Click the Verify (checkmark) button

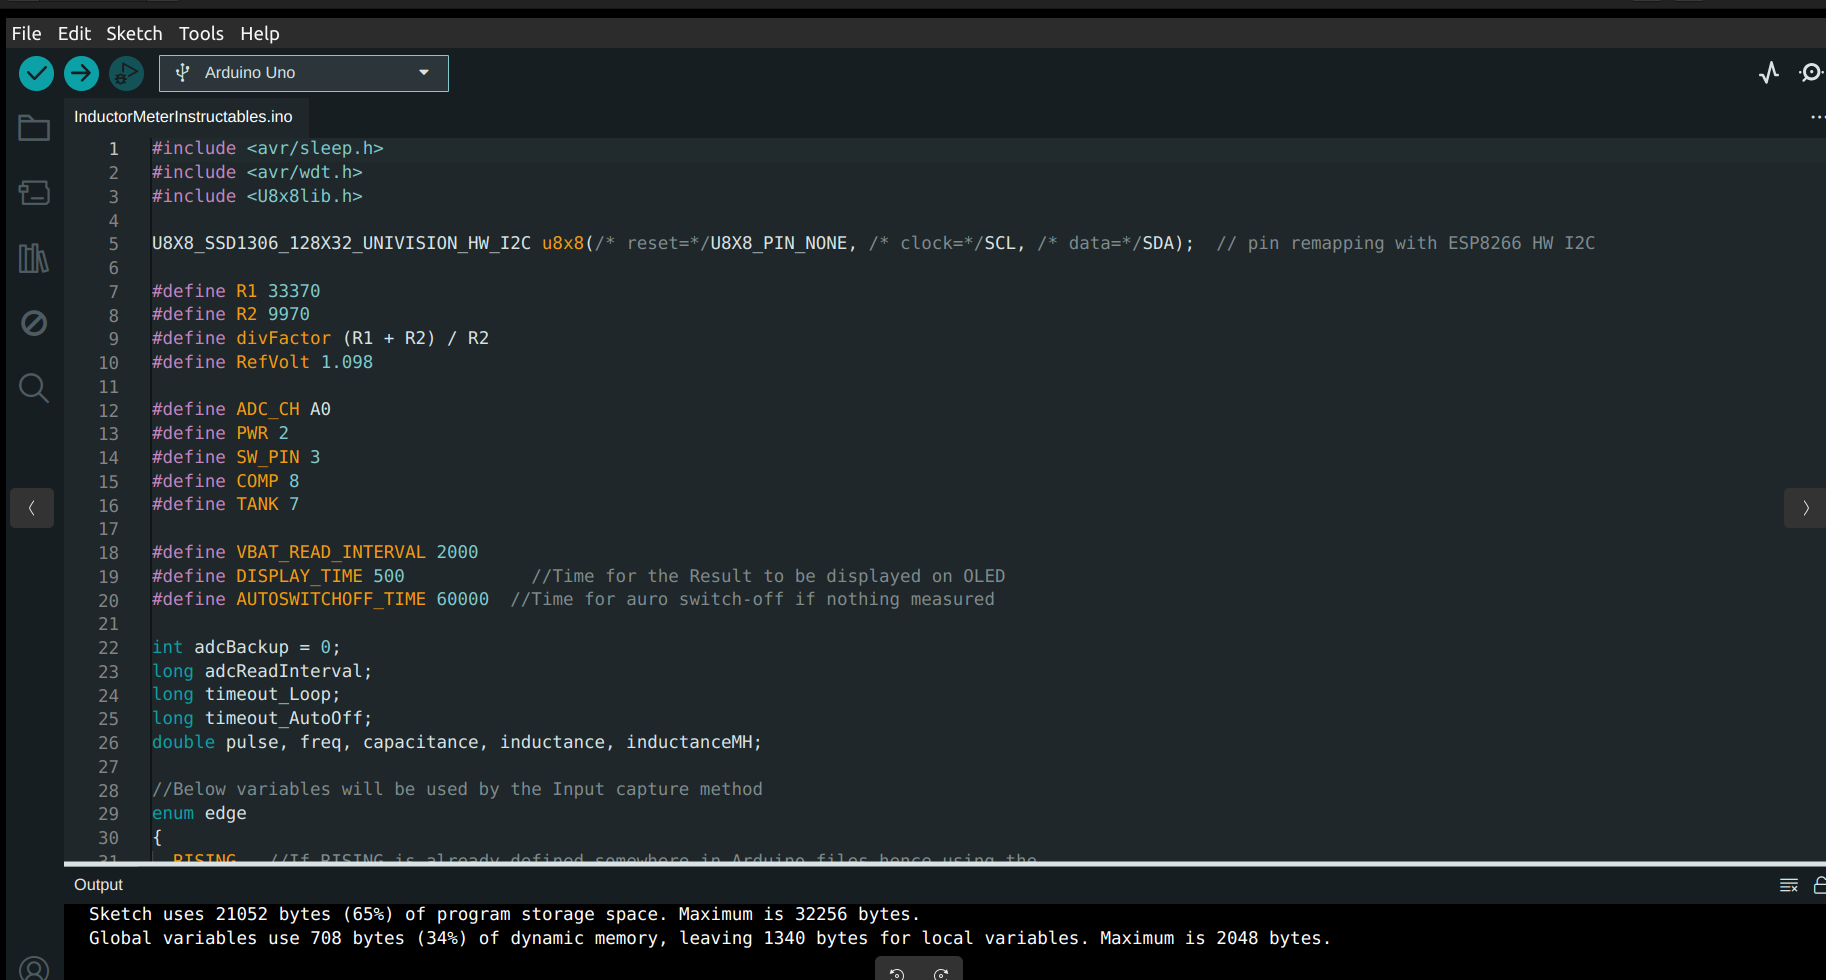point(37,73)
